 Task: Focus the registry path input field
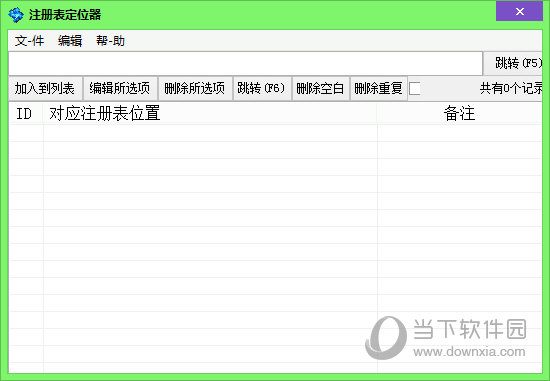tap(246, 64)
